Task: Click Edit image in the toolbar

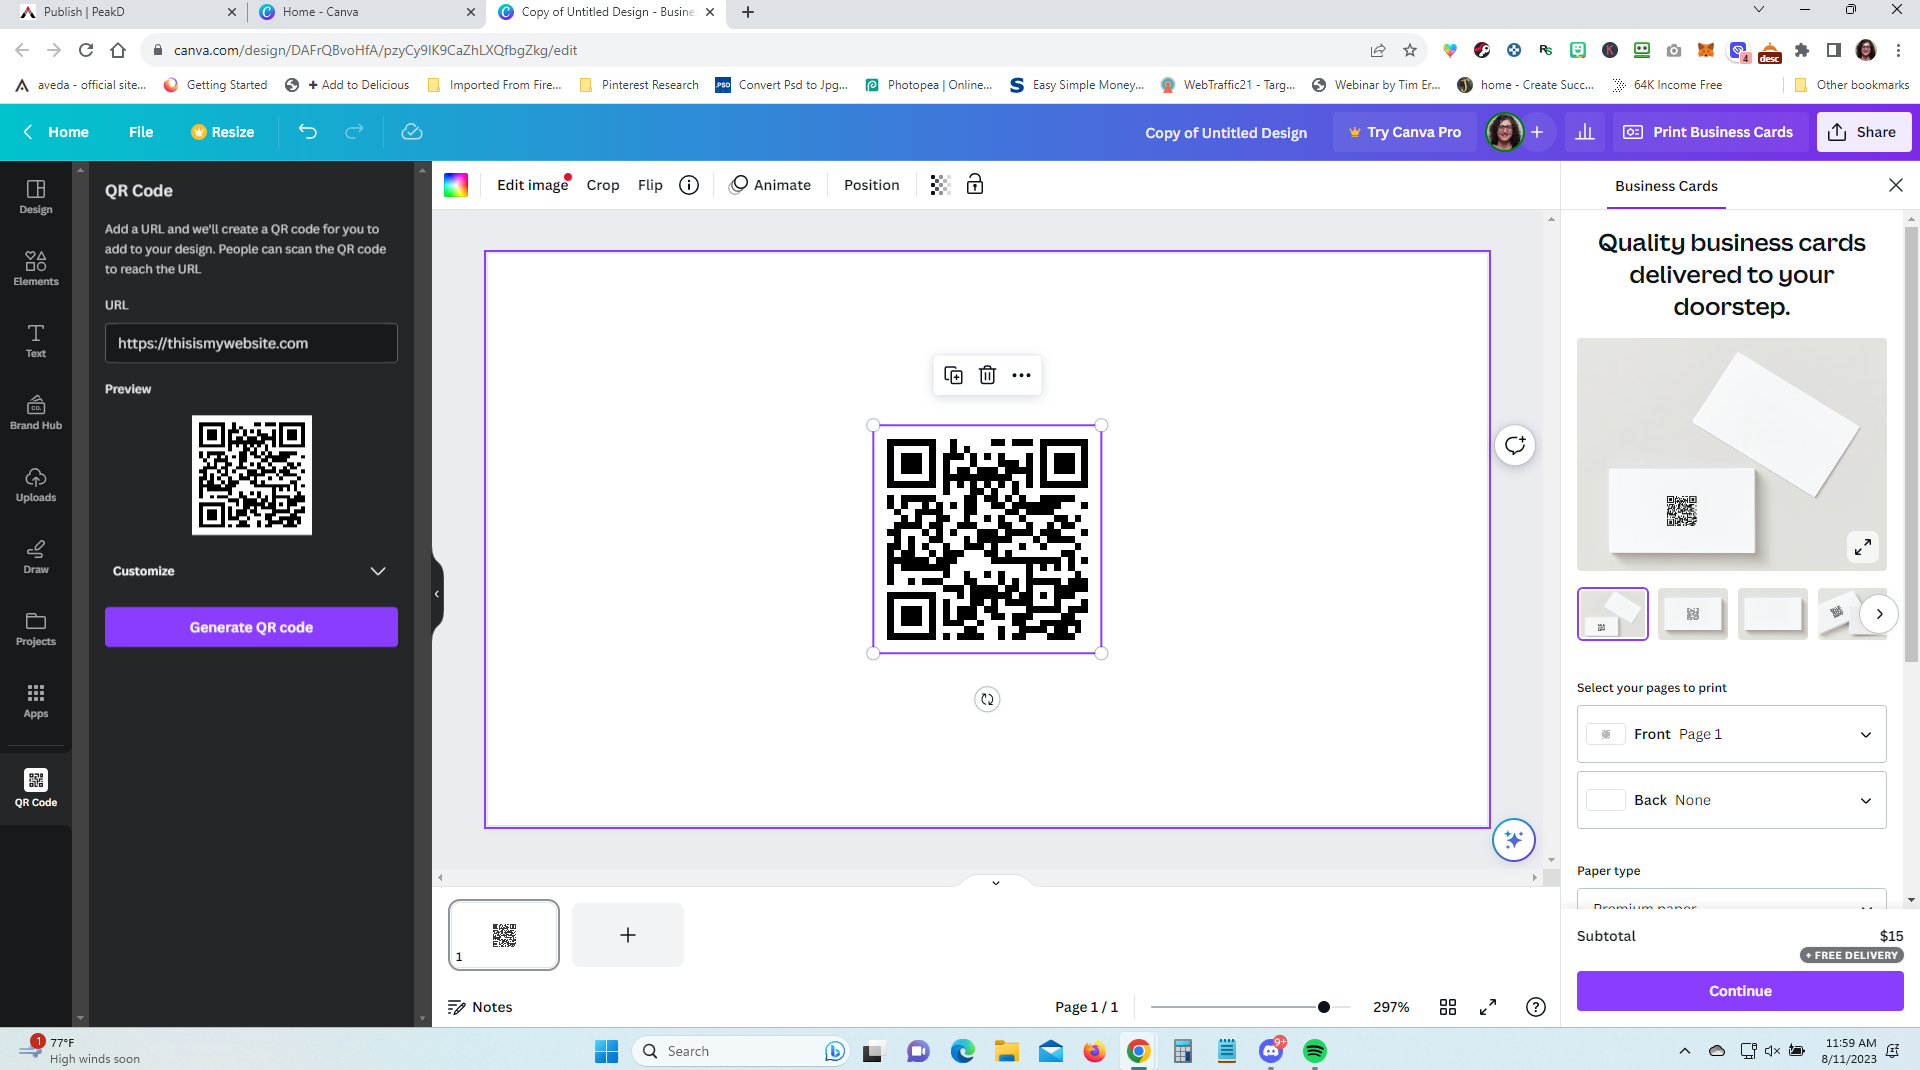Action: pyautogui.click(x=532, y=185)
